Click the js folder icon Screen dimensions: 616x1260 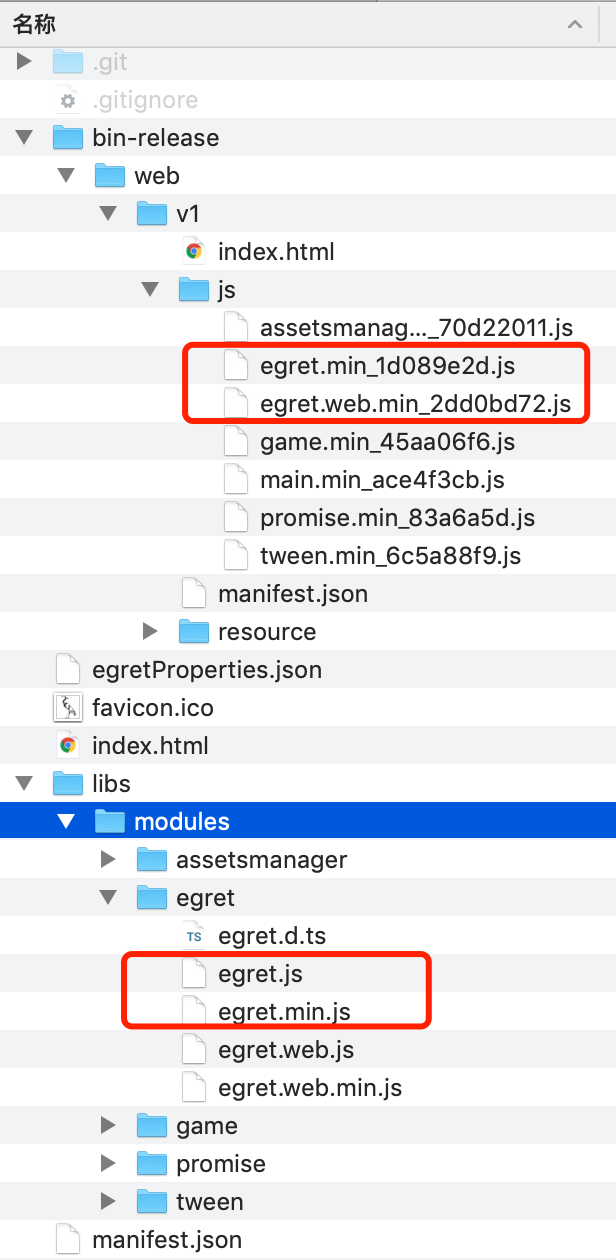pyautogui.click(x=193, y=290)
